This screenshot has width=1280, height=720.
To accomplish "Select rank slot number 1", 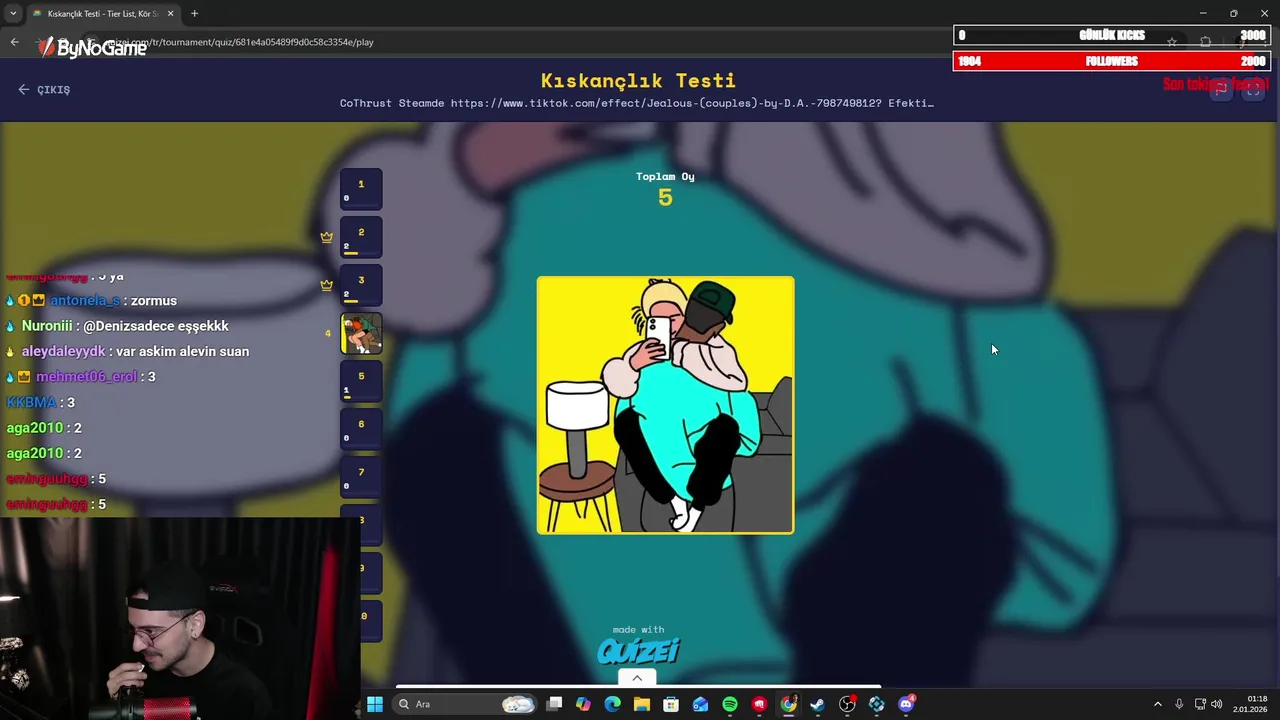I will [x=361, y=190].
